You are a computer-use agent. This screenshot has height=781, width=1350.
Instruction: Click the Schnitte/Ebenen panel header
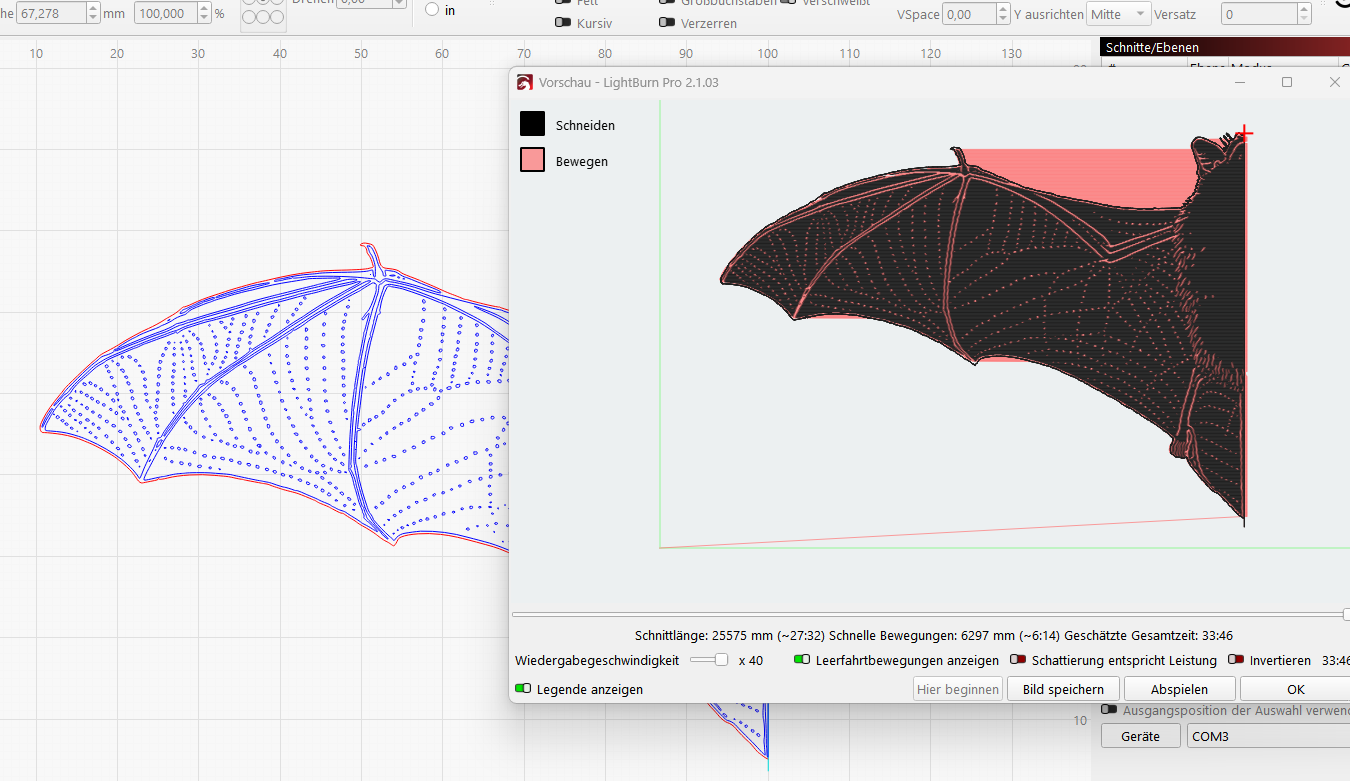point(1225,47)
